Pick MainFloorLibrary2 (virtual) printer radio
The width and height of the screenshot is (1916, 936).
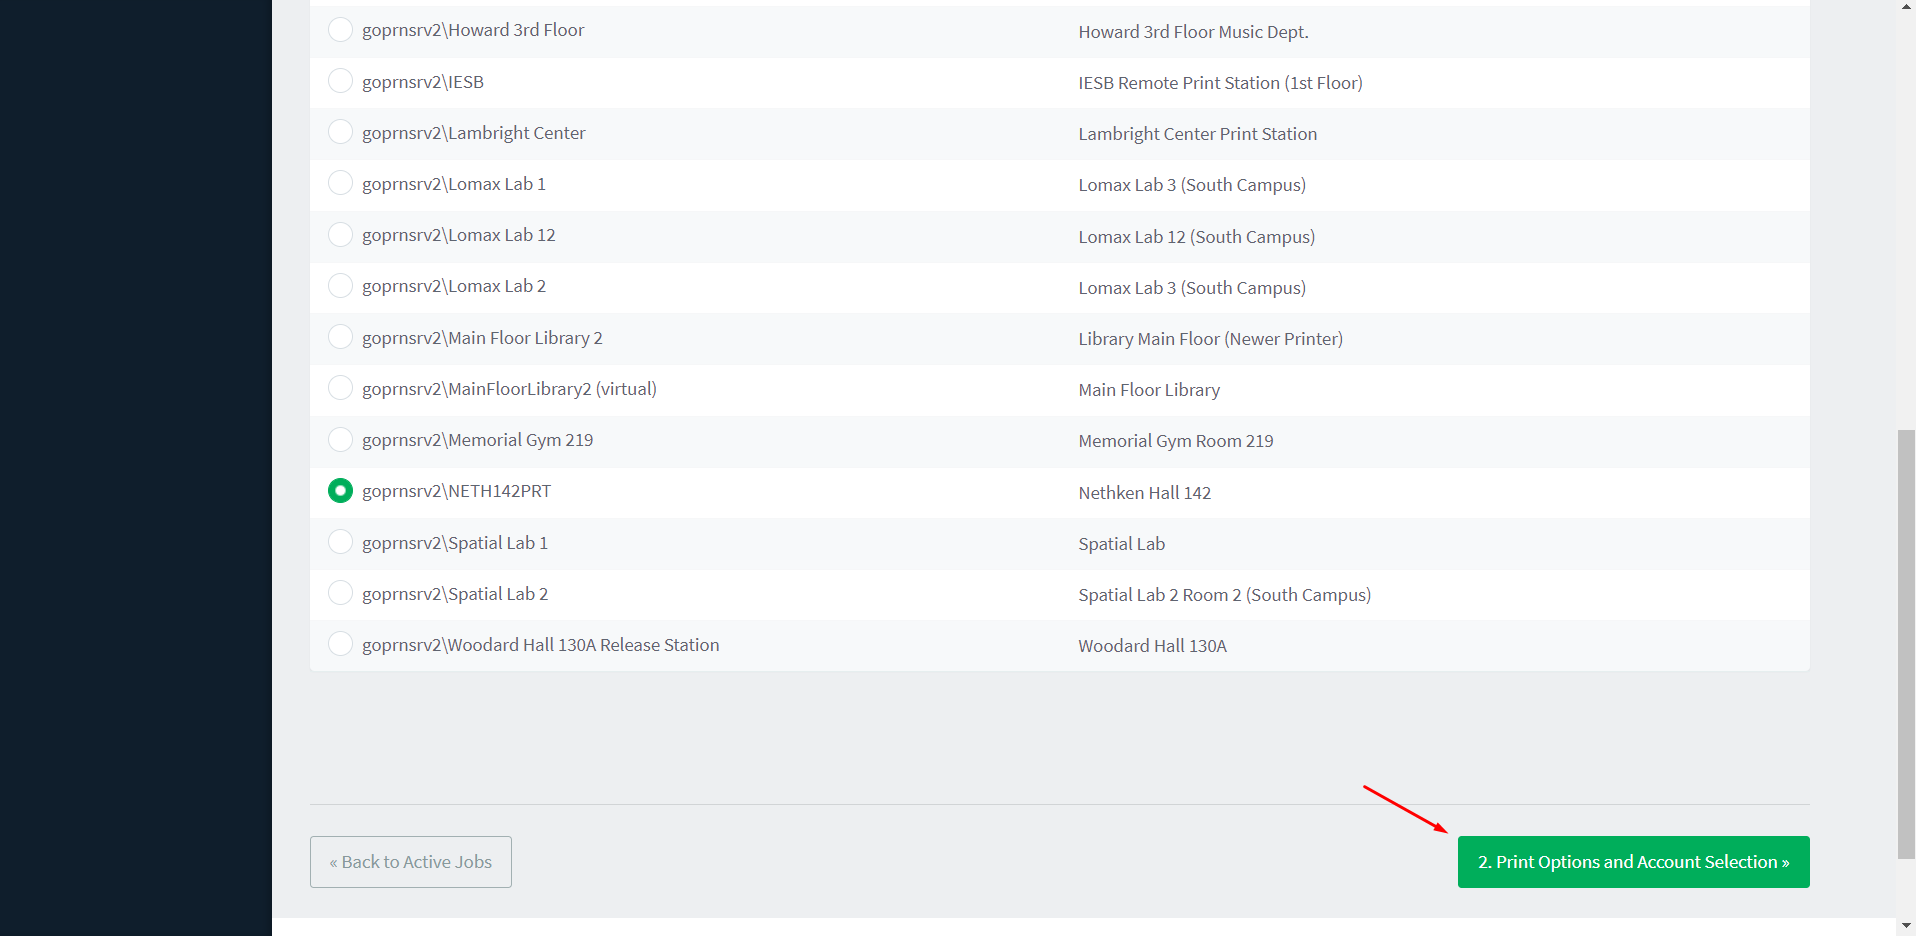point(340,388)
